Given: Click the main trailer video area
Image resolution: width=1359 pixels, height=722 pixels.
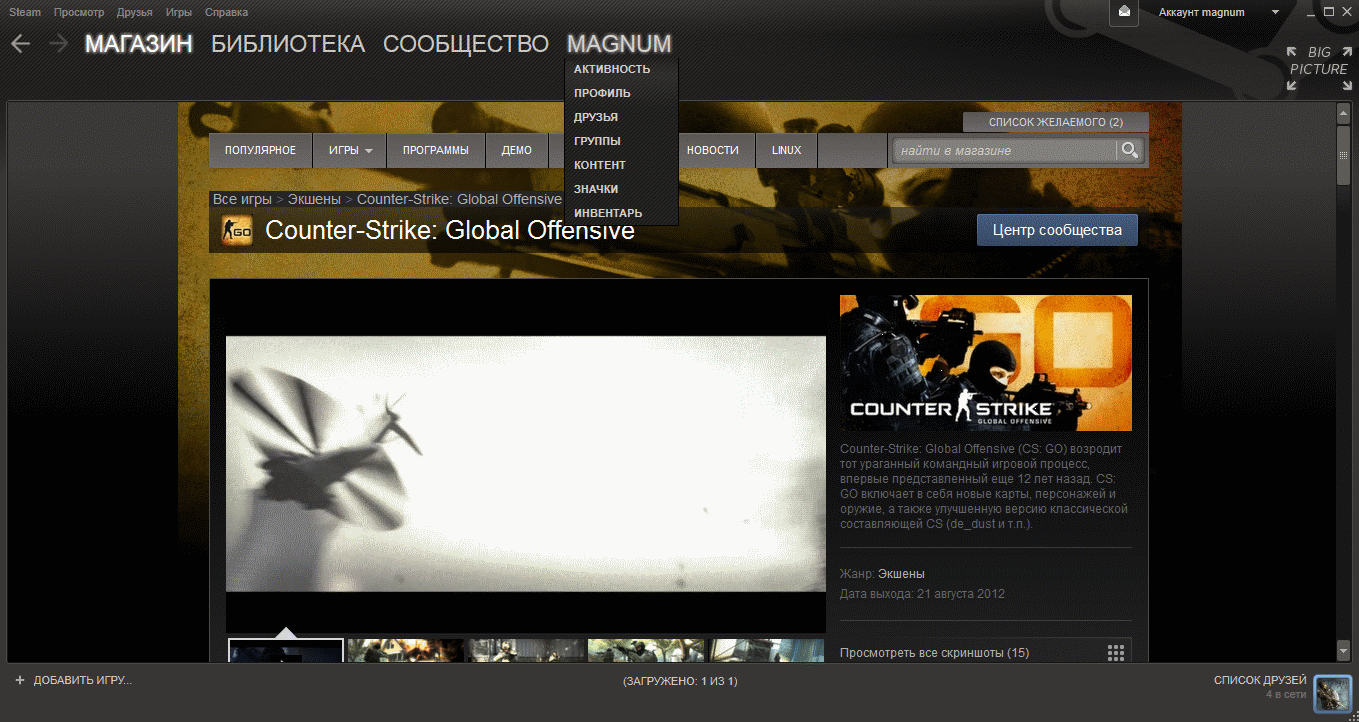Looking at the screenshot, I should pyautogui.click(x=526, y=464).
